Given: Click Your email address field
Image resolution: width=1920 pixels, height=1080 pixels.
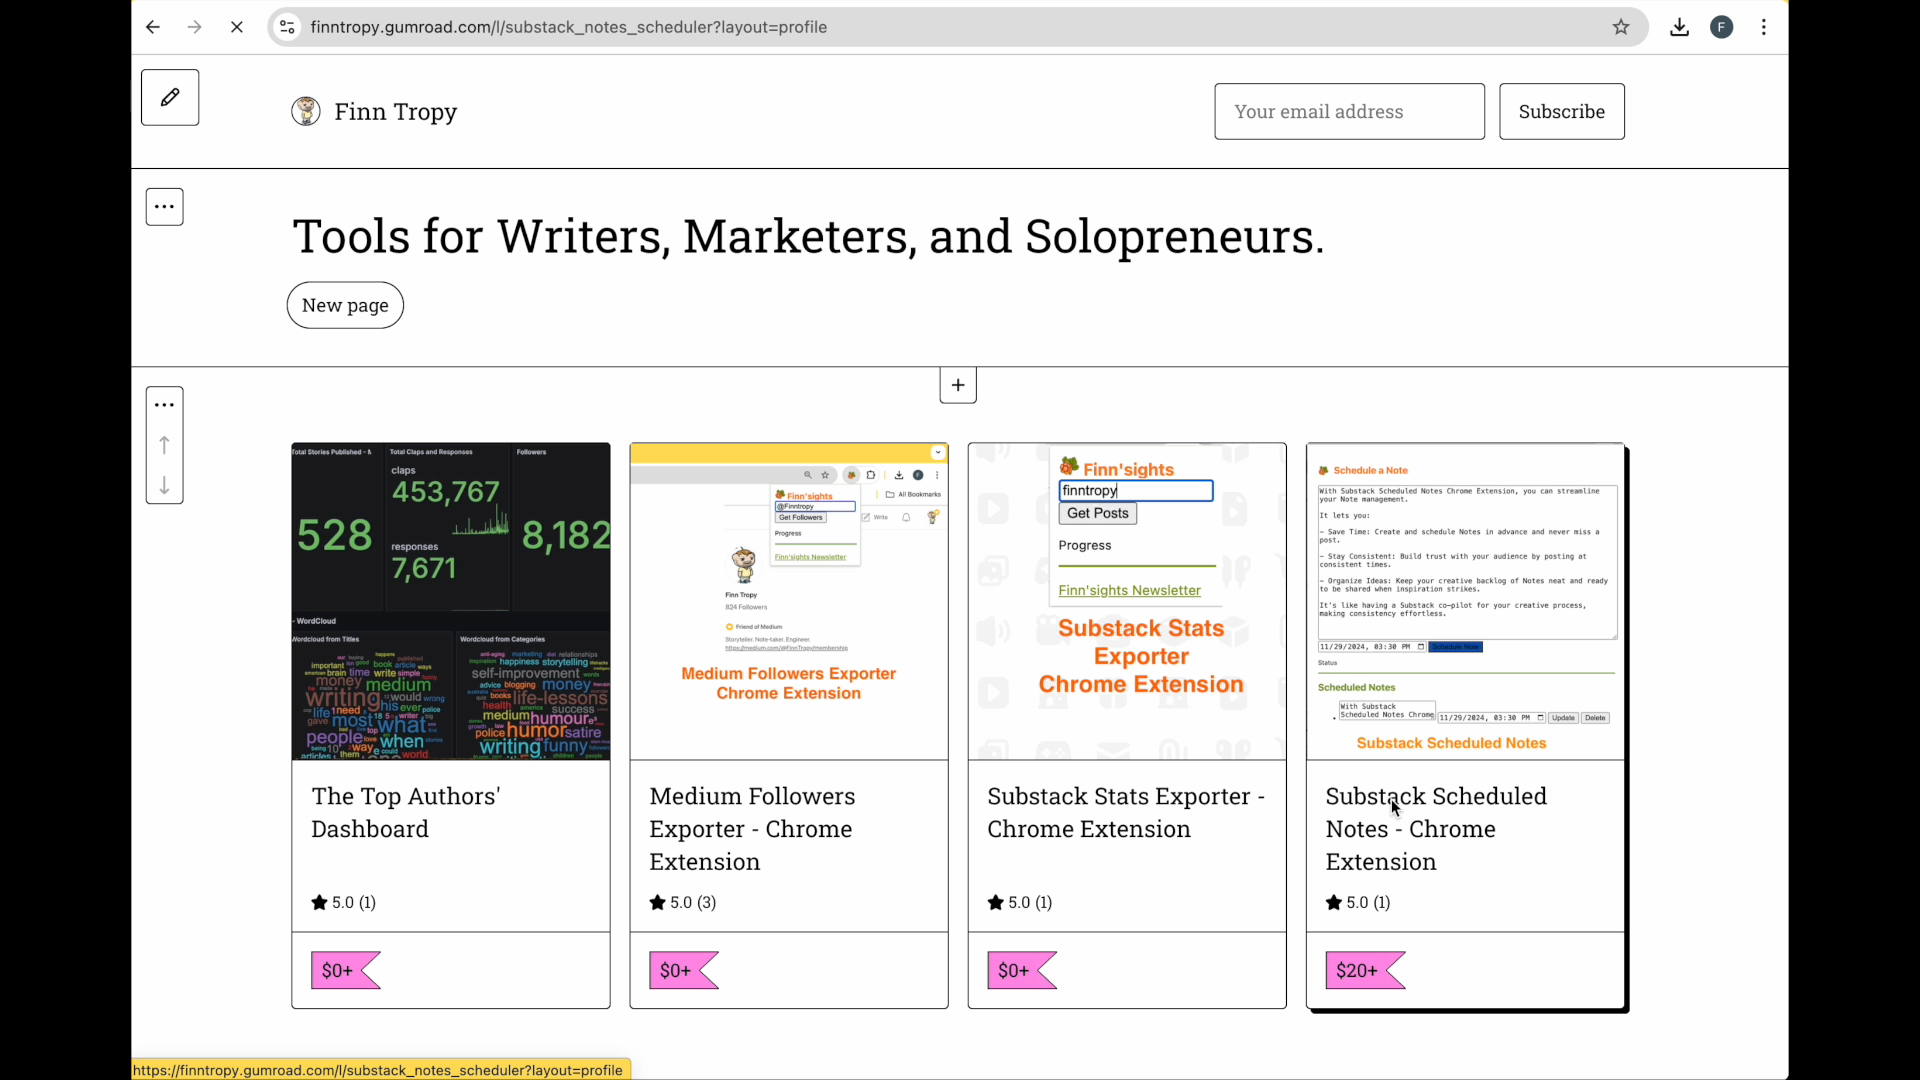Looking at the screenshot, I should pyautogui.click(x=1349, y=111).
